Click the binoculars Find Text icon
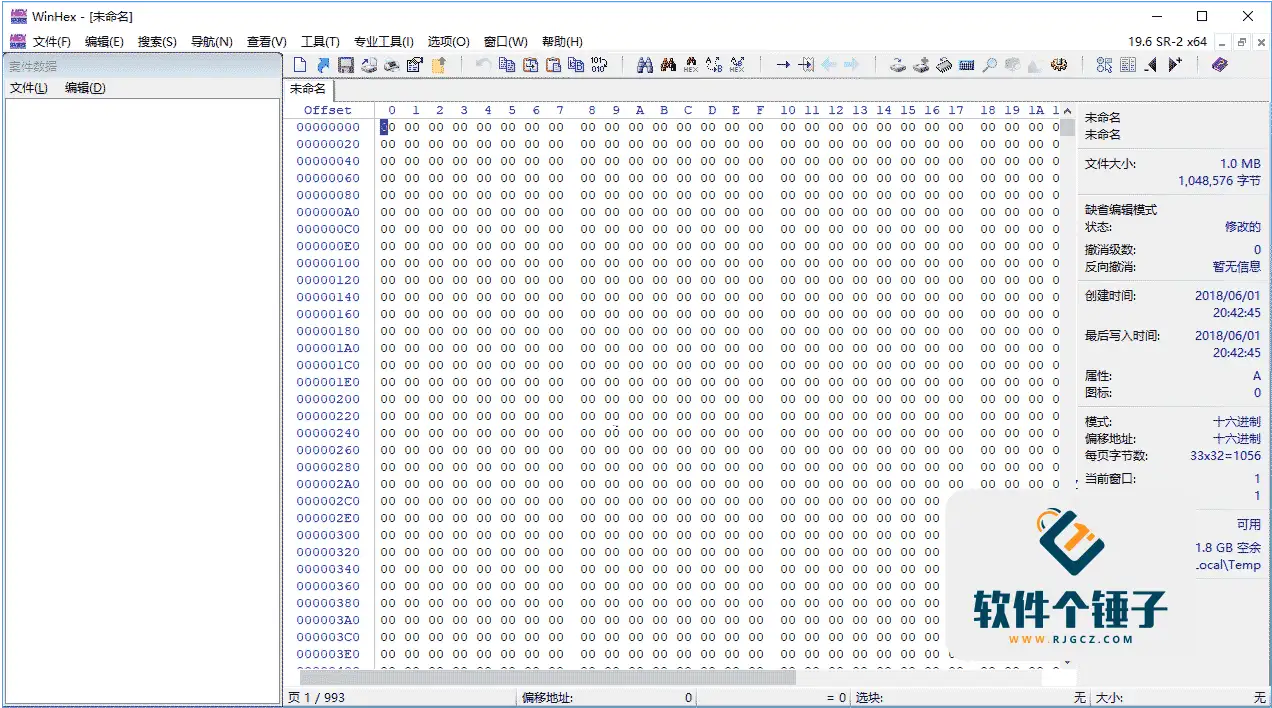Screen dimensions: 1272x708 [x=645, y=65]
